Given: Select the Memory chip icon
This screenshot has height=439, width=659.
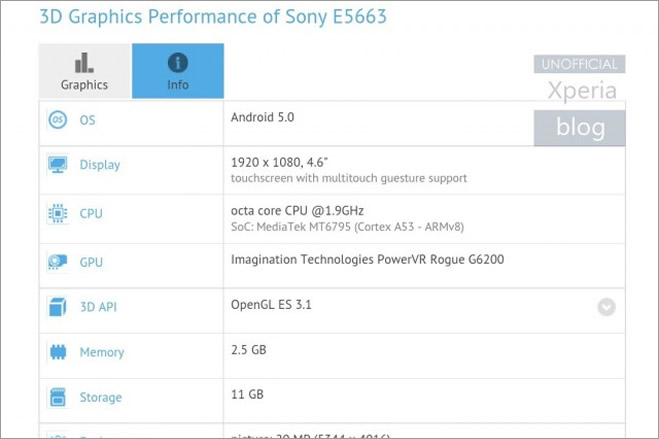Looking at the screenshot, I should pos(58,352).
